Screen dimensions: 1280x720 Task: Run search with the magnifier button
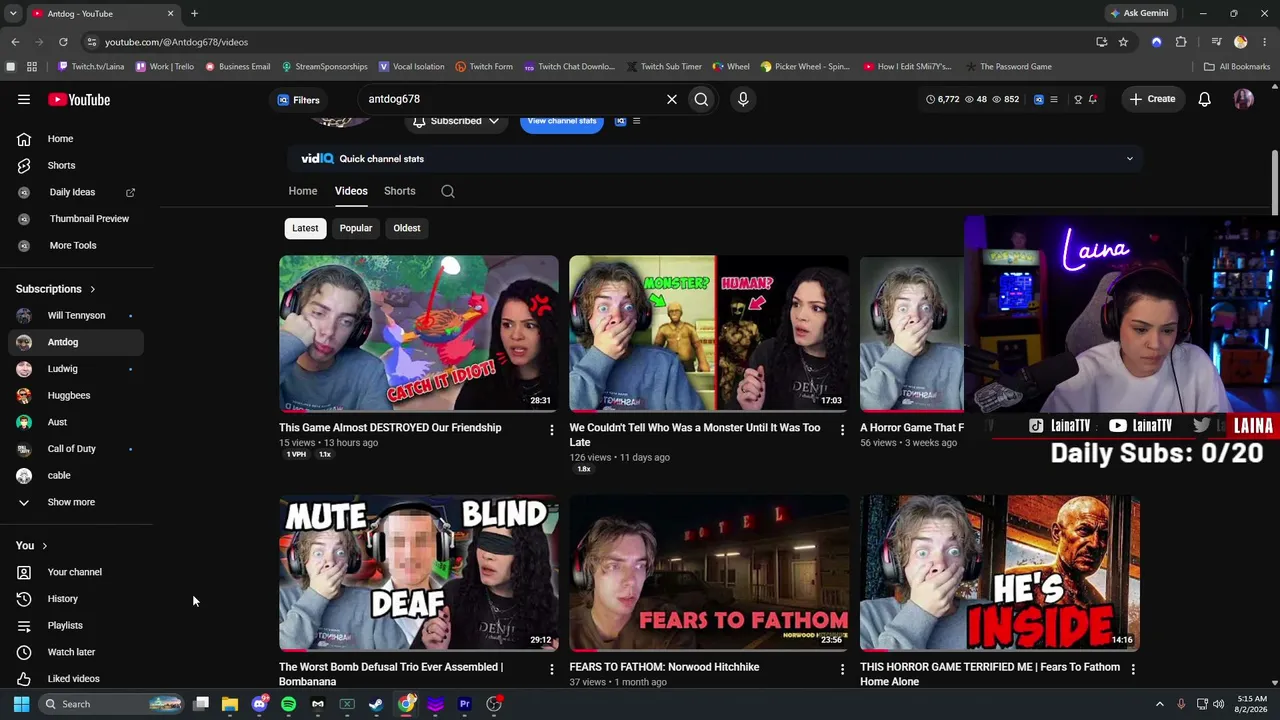pos(701,99)
